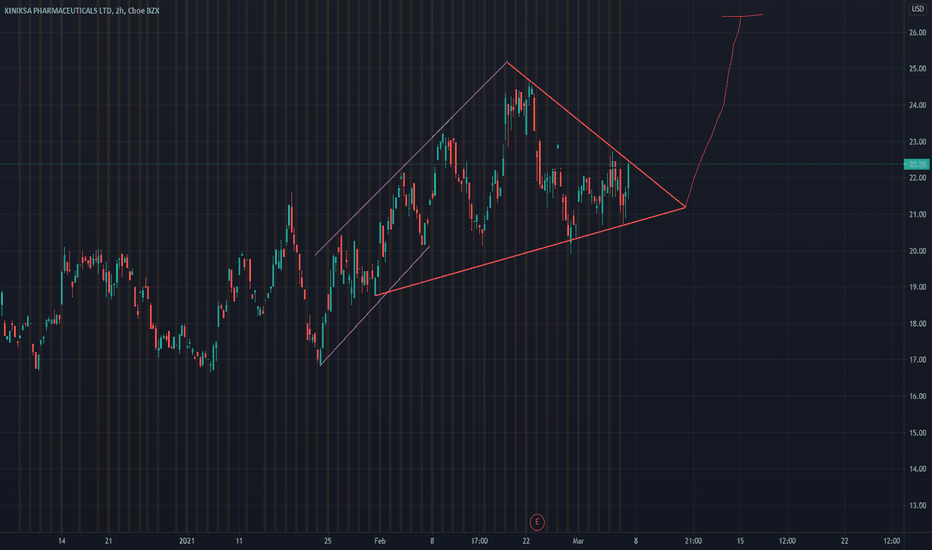
Task: Click the Mar month label on time axis
Action: point(578,541)
